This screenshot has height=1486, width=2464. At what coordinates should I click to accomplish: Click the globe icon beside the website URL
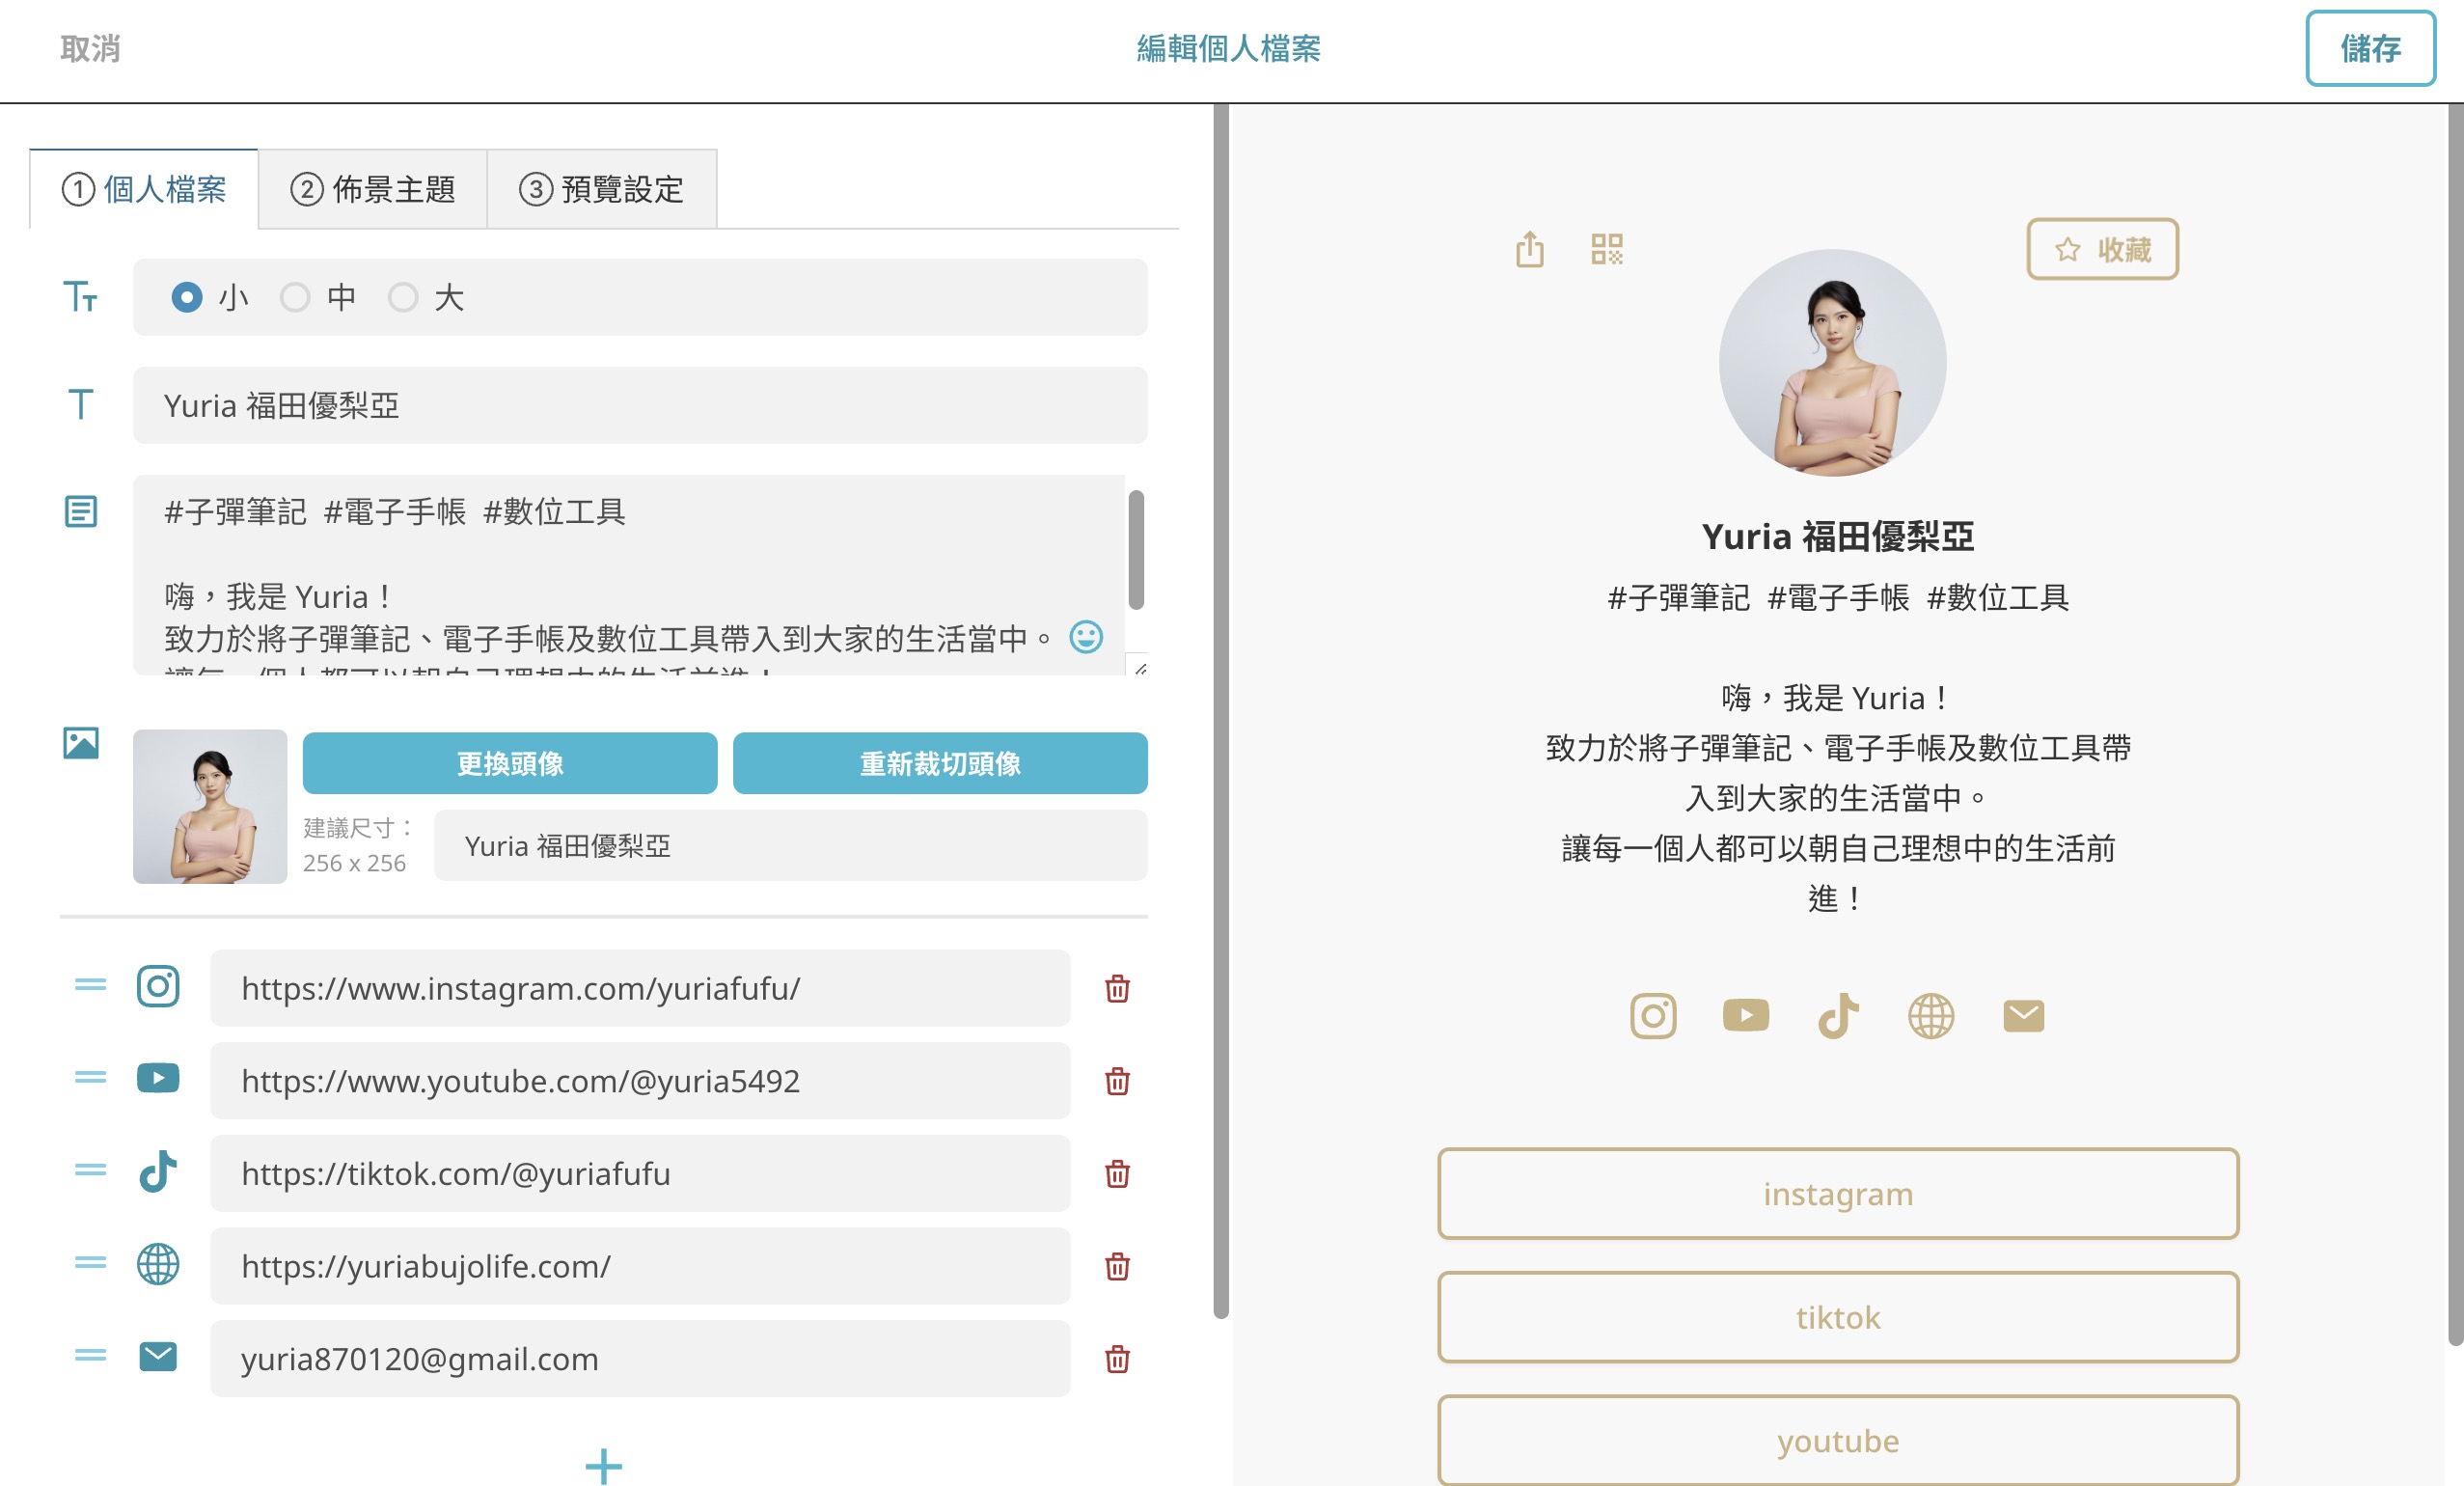158,1264
